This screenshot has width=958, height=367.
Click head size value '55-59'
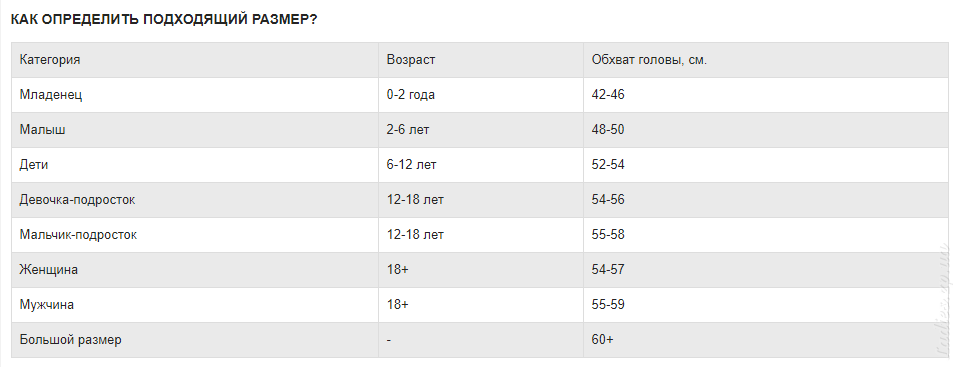608,305
